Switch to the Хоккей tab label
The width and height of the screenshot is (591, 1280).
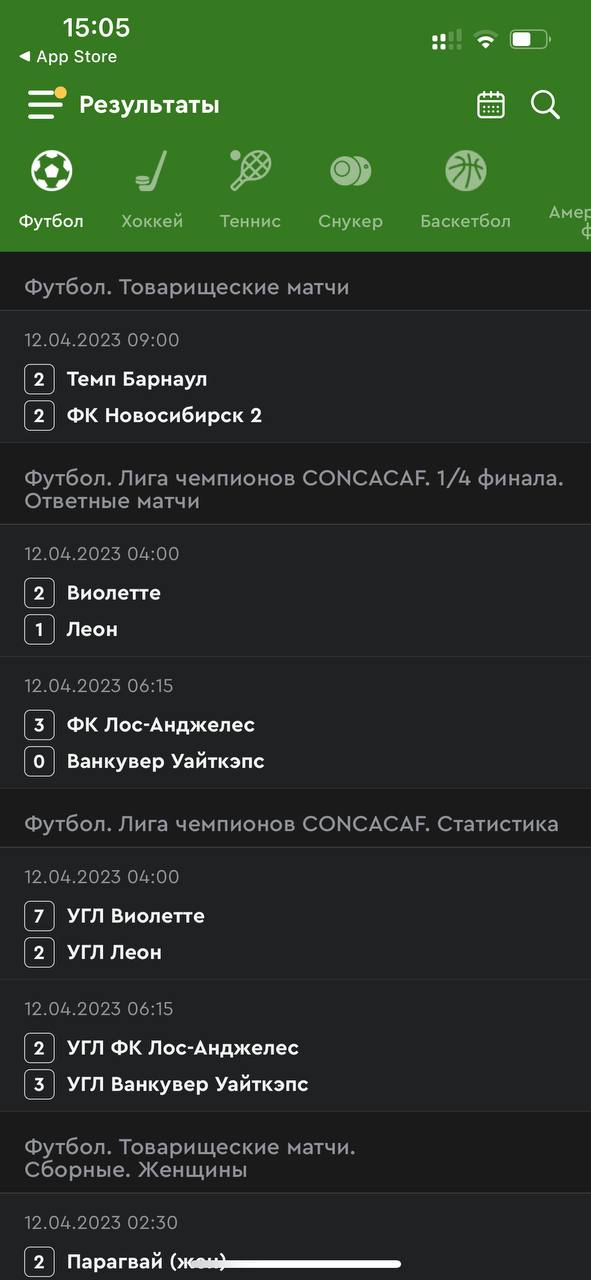pos(152,221)
